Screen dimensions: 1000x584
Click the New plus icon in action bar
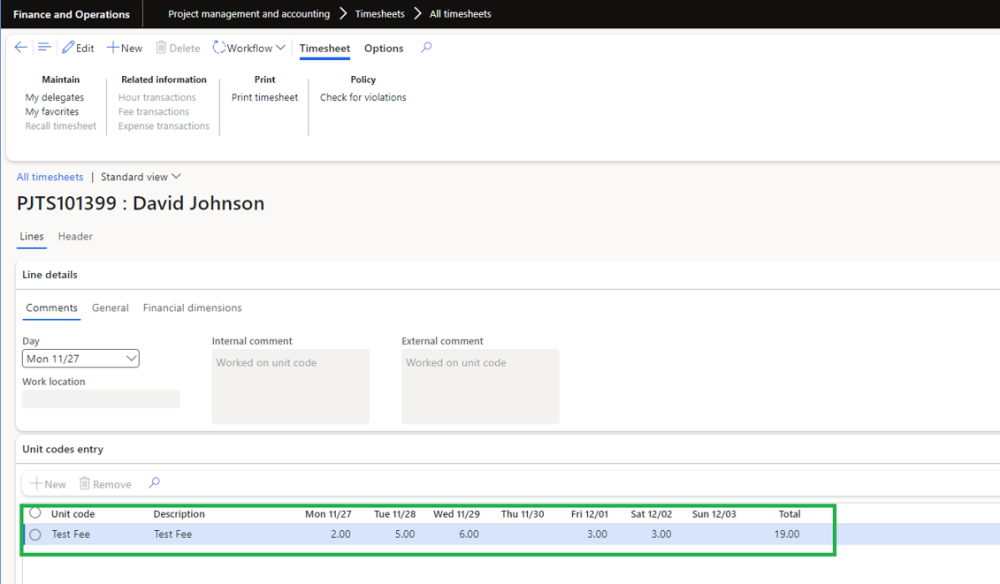pyautogui.click(x=112, y=48)
